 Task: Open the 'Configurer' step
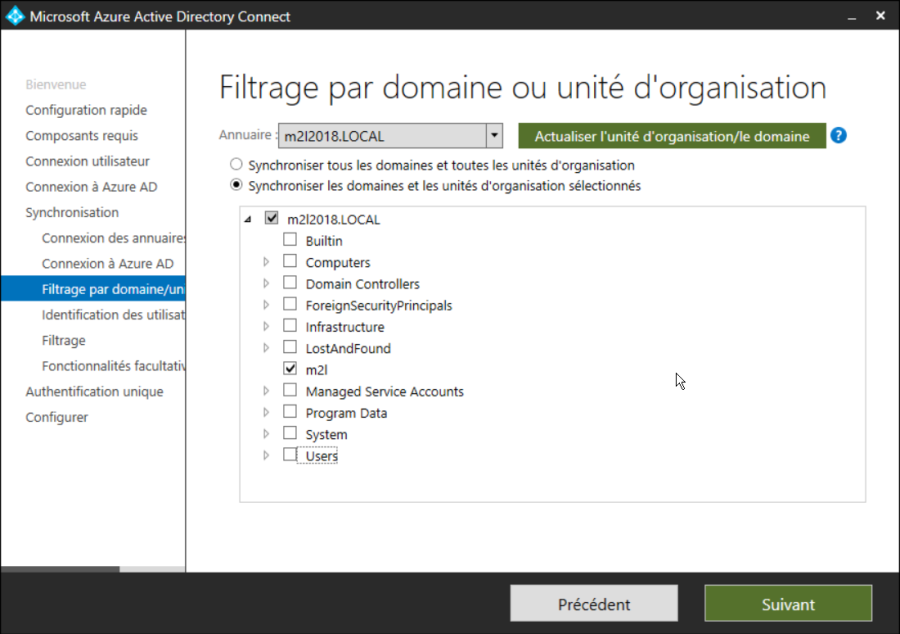(57, 418)
